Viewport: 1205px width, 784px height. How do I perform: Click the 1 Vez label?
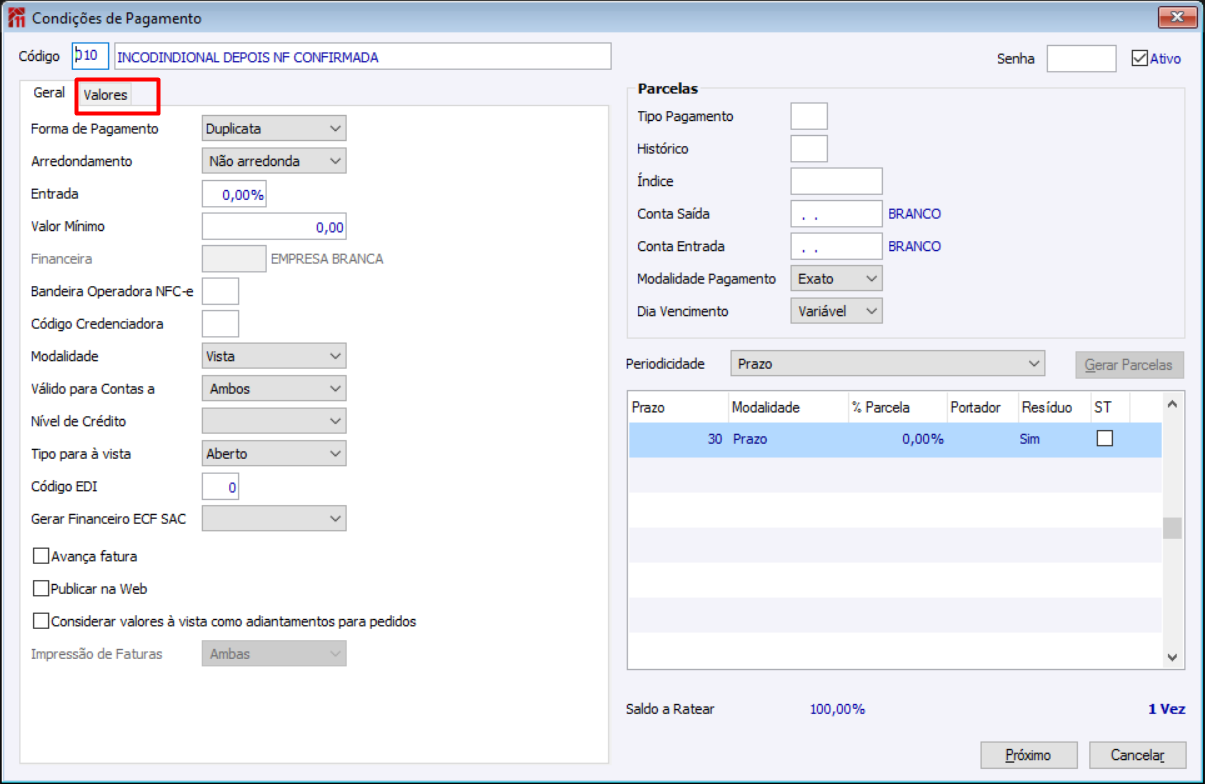[x=1166, y=709]
